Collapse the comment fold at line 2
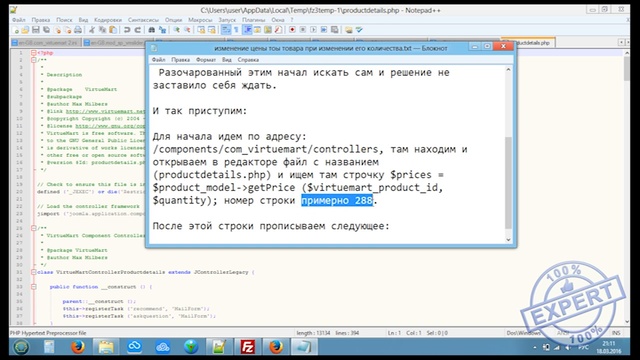 pyautogui.click(x=34, y=60)
